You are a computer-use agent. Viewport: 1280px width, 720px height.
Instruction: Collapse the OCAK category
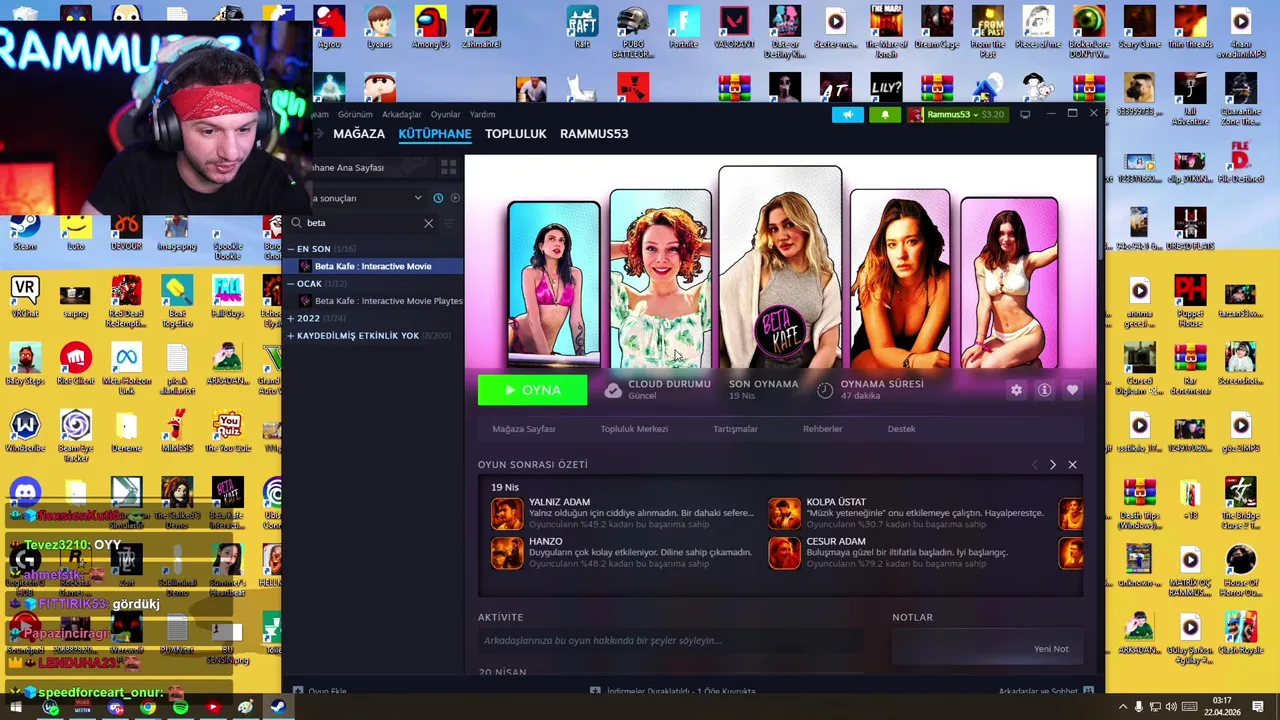[x=290, y=284]
